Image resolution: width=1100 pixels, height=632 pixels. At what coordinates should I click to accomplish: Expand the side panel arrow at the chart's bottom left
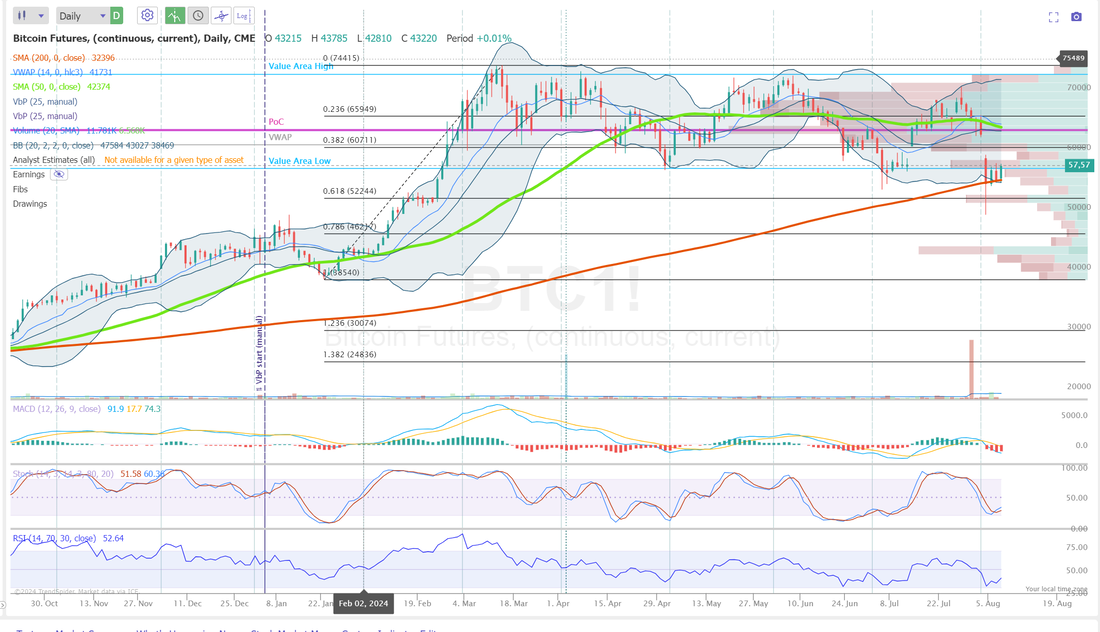[3, 605]
